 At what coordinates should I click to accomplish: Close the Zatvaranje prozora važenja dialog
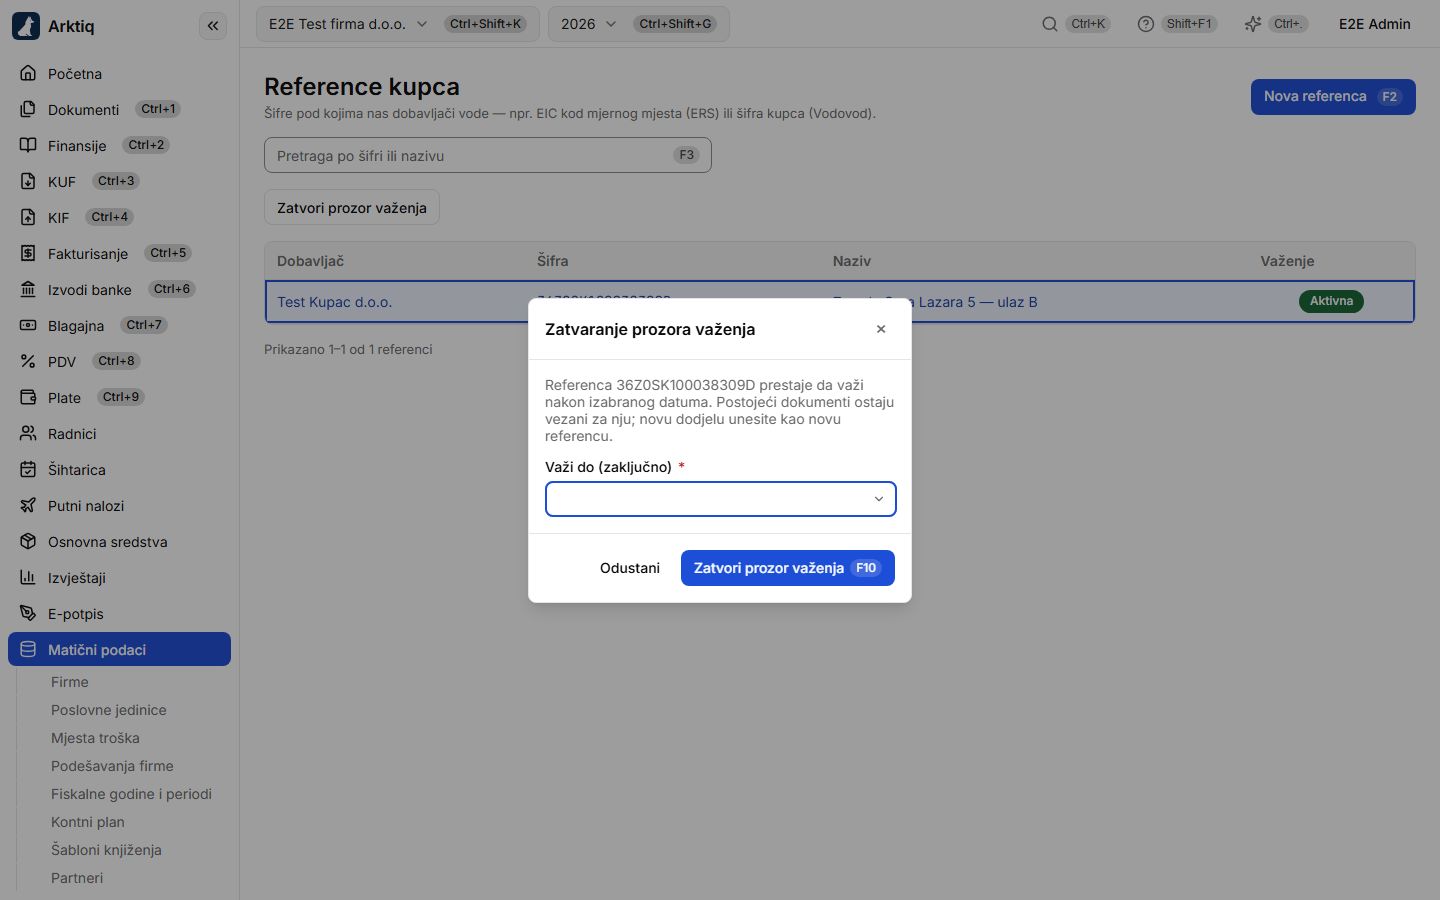881,329
